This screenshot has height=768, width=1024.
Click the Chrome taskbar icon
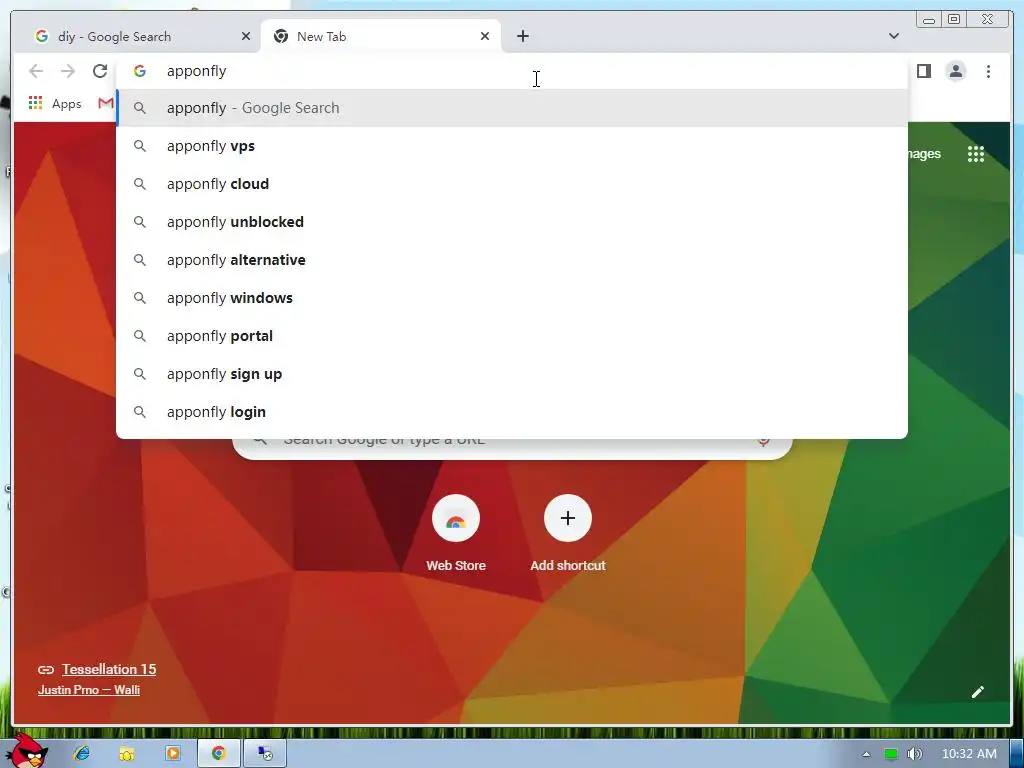(x=218, y=754)
